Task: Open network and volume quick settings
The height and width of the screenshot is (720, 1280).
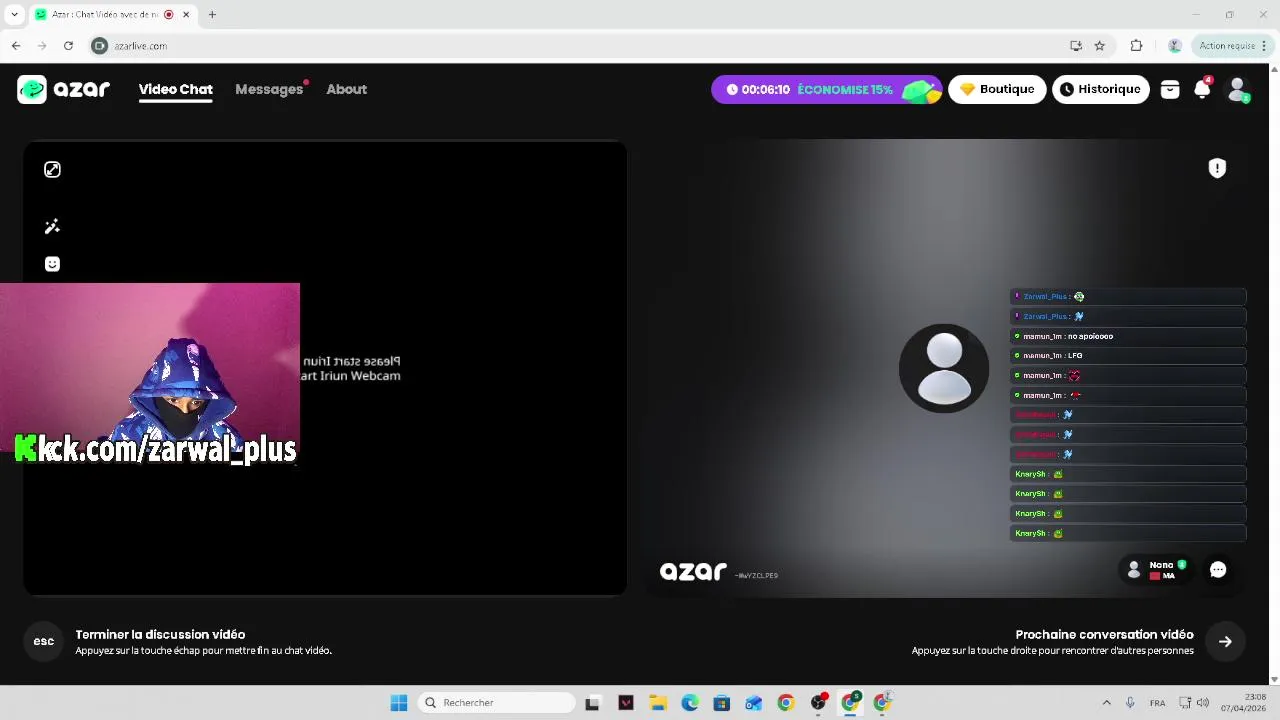Action: [1194, 703]
